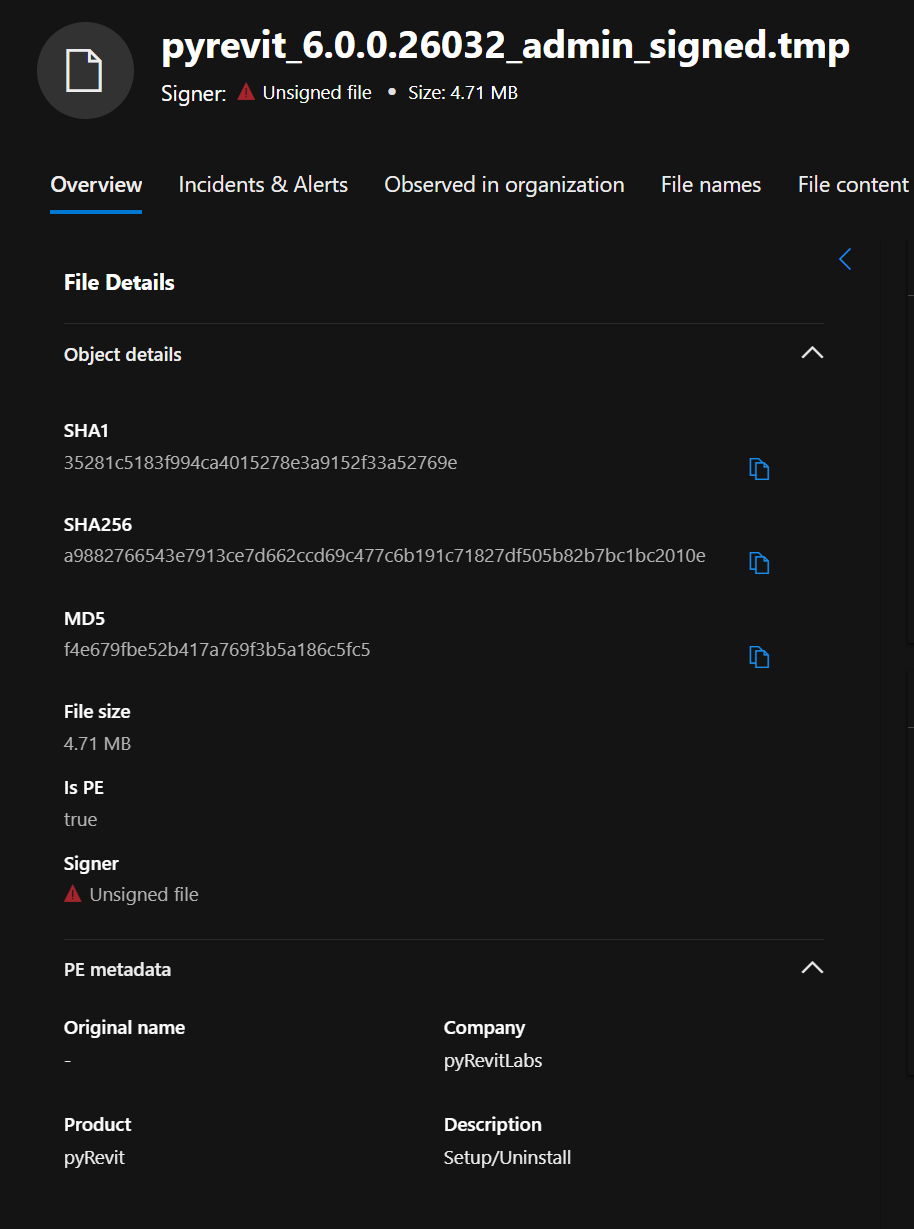Open the Observed in organization tab
Image resolution: width=914 pixels, height=1229 pixels.
(504, 185)
